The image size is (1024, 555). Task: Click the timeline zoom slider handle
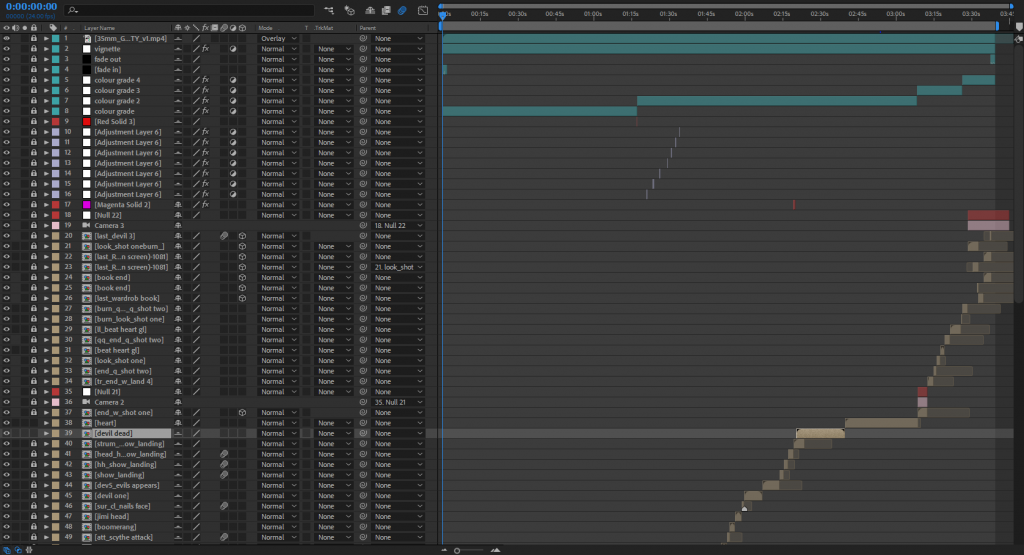457,550
